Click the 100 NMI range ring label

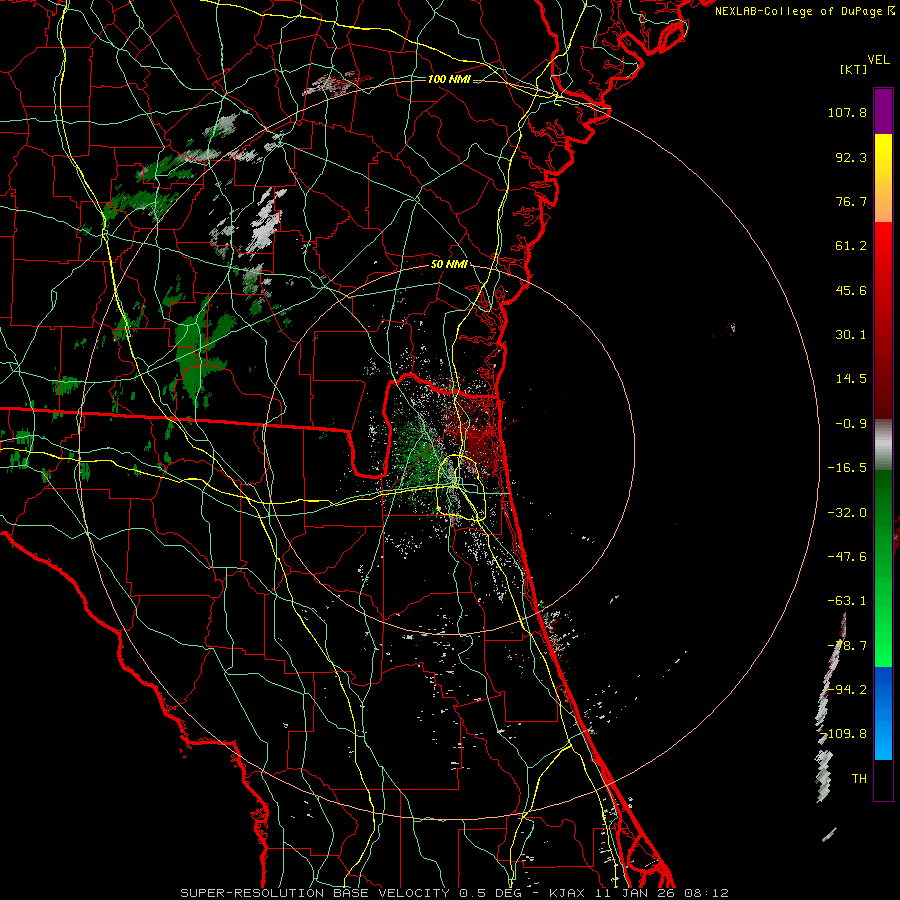[x=449, y=79]
